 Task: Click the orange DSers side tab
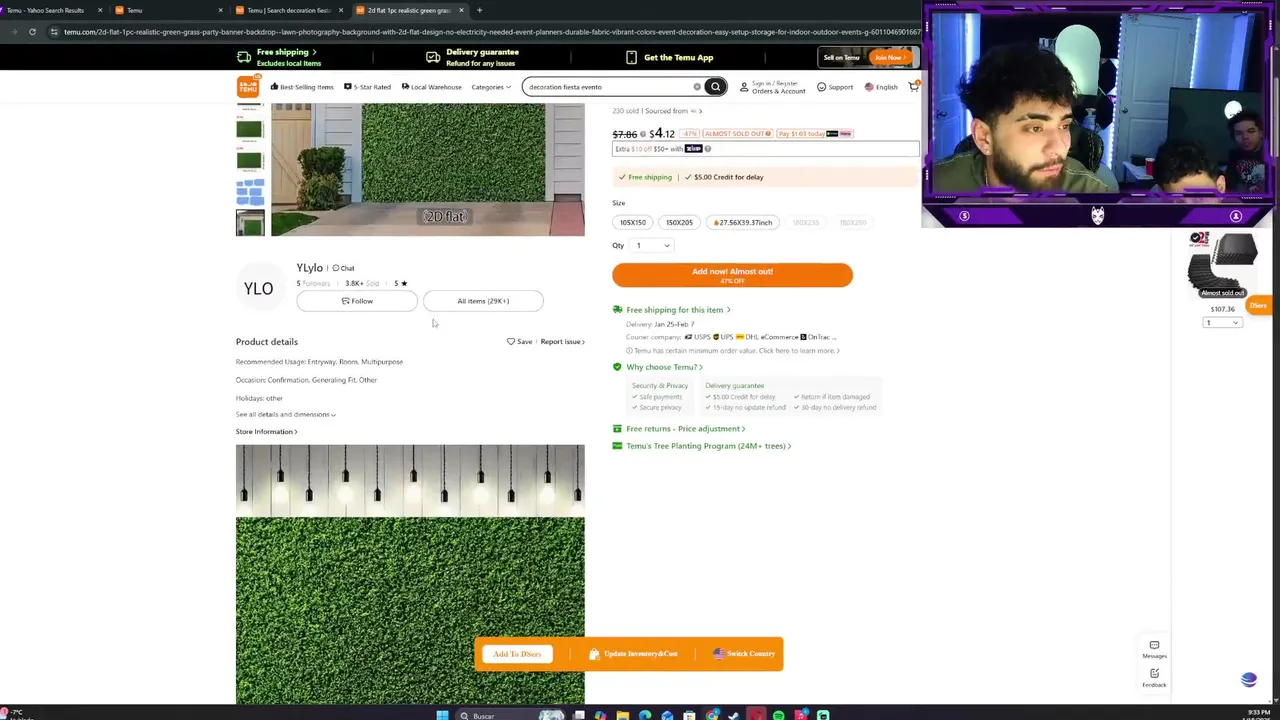(1258, 305)
